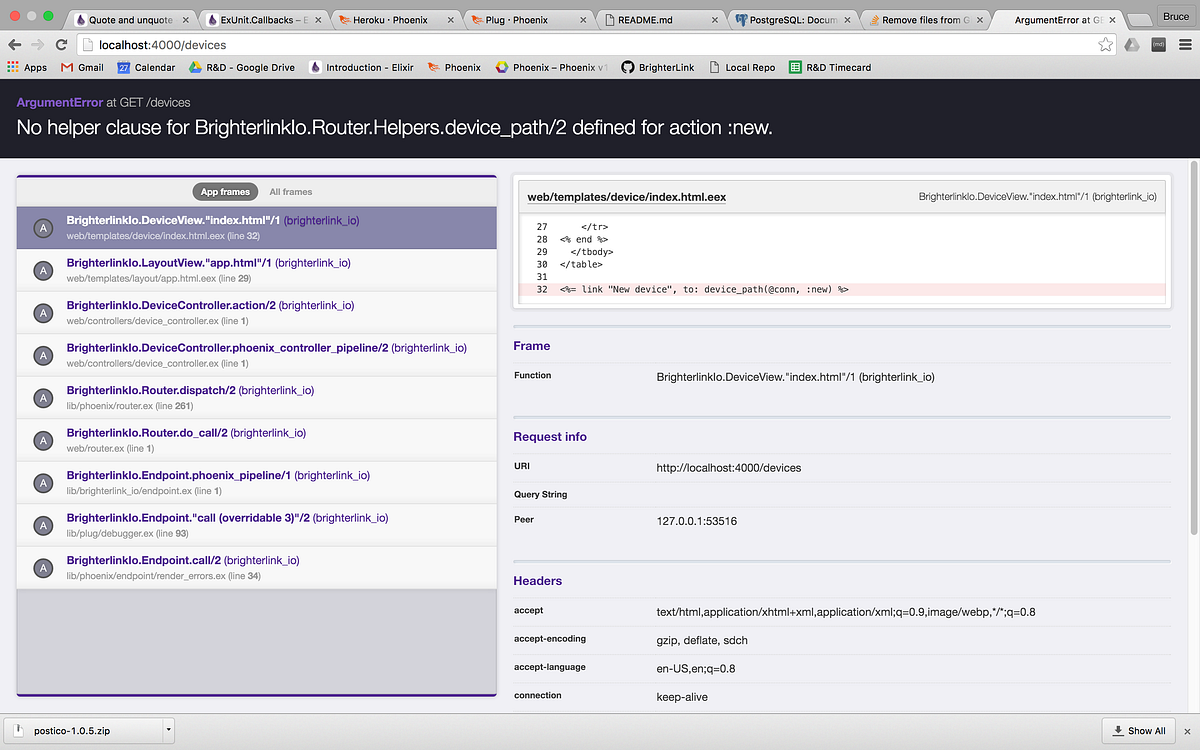Screen dimensions: 1200x750
Task: Switch to the Heroku Phoenix tab
Action: pos(383,17)
